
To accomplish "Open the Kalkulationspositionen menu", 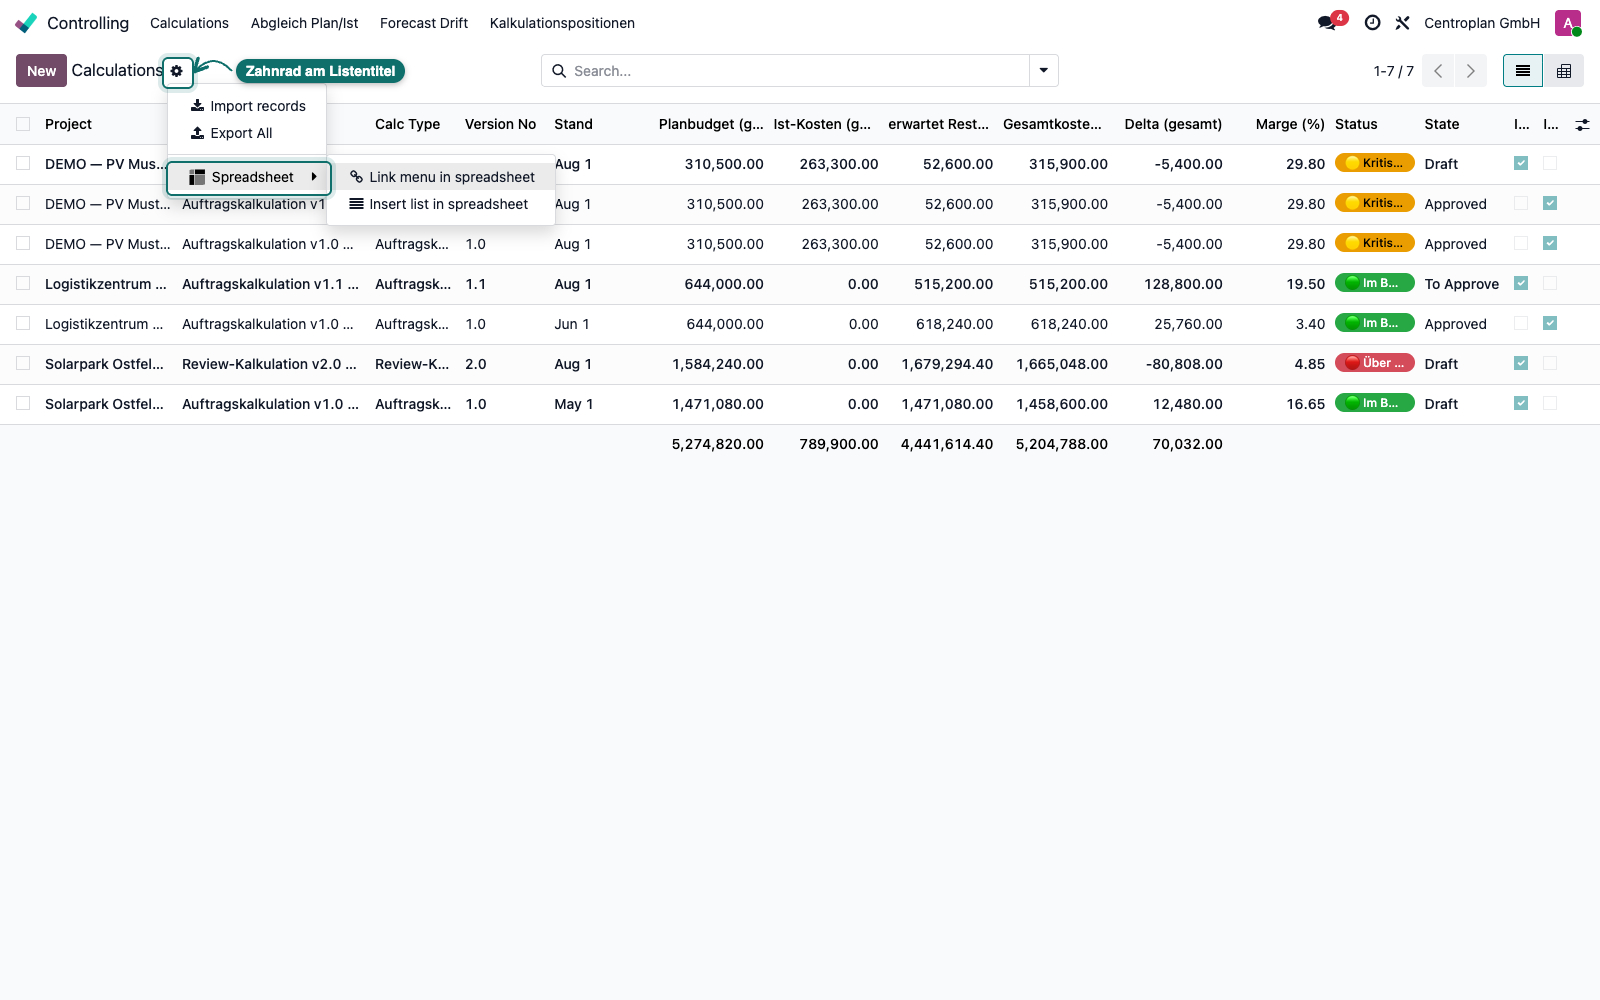I will pos(562,23).
